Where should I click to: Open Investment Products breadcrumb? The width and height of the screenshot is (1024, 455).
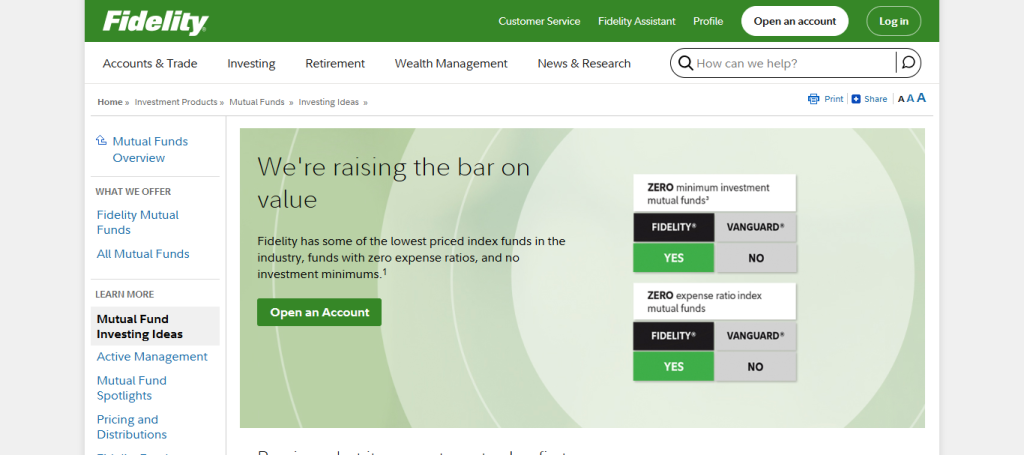176,102
